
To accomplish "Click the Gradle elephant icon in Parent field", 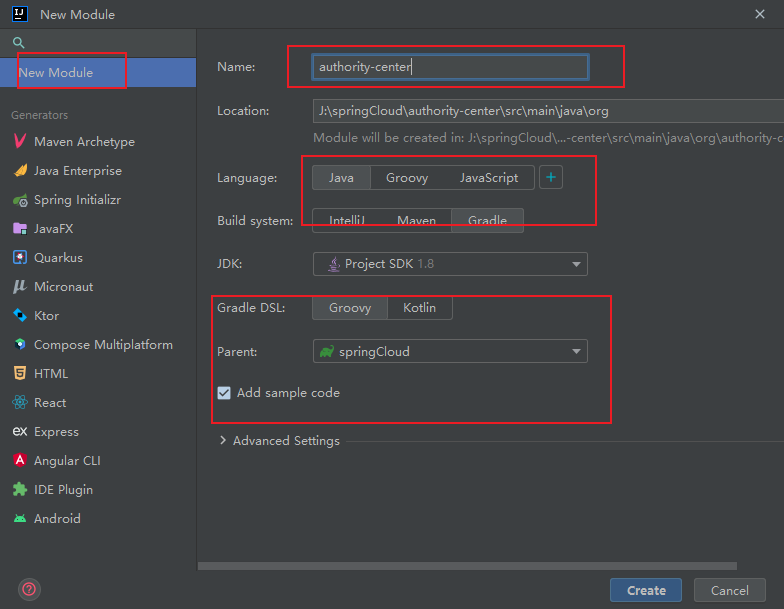I will point(327,352).
